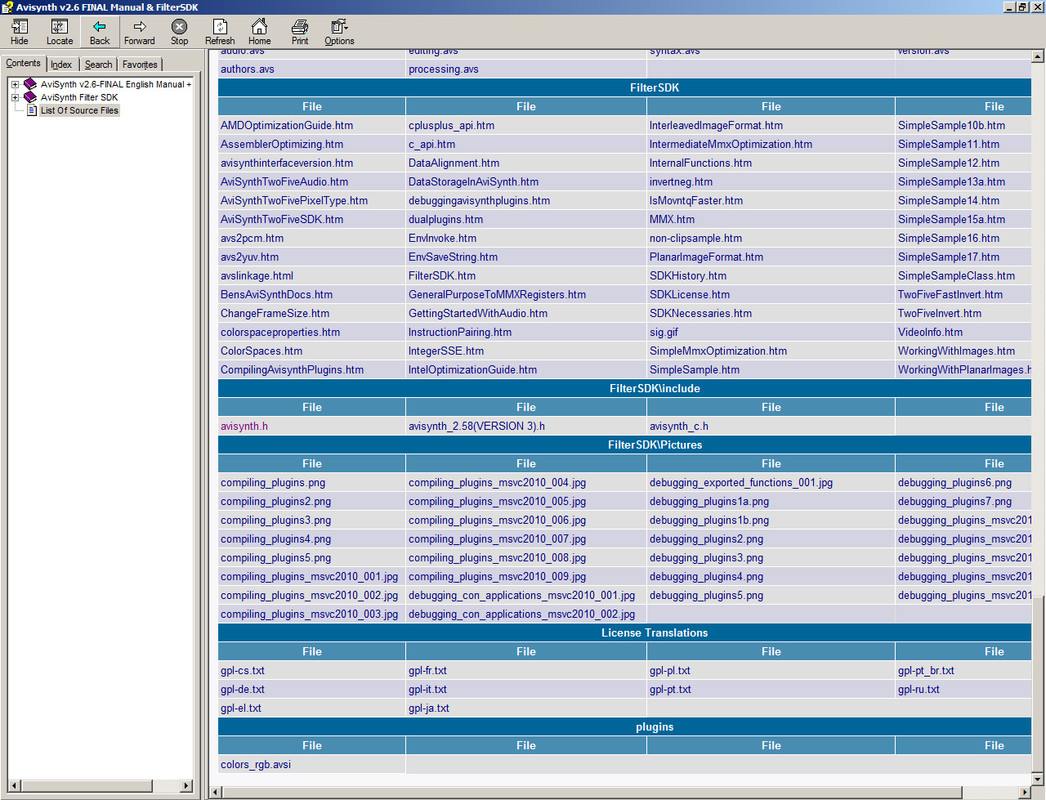Click Contents tree scroll right arrow

[x=186, y=786]
